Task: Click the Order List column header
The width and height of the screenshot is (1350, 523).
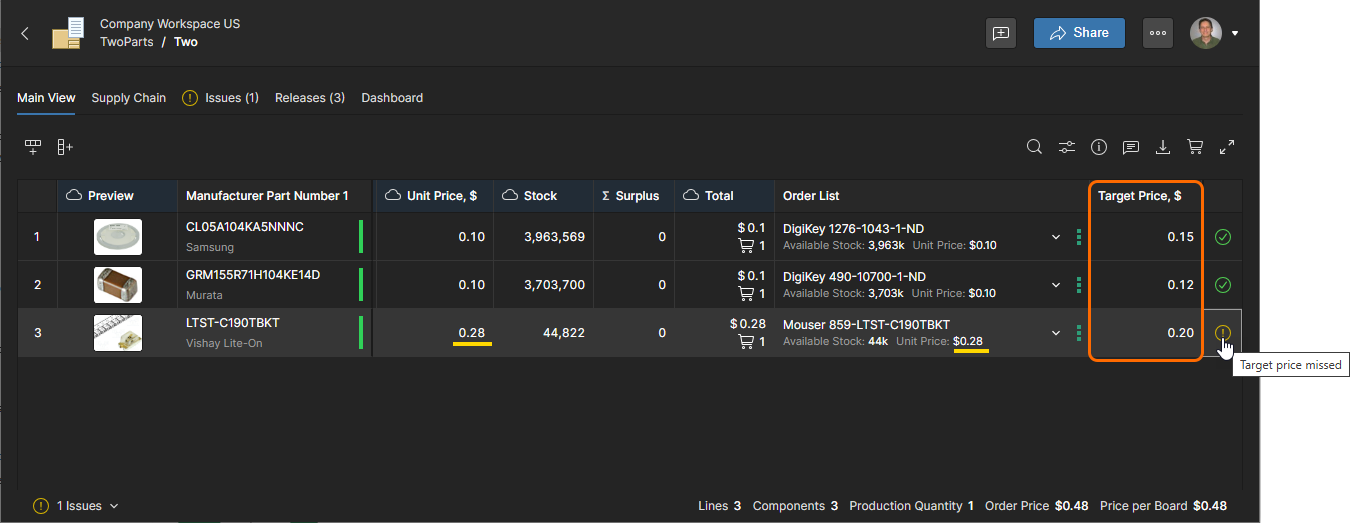Action: [x=930, y=196]
